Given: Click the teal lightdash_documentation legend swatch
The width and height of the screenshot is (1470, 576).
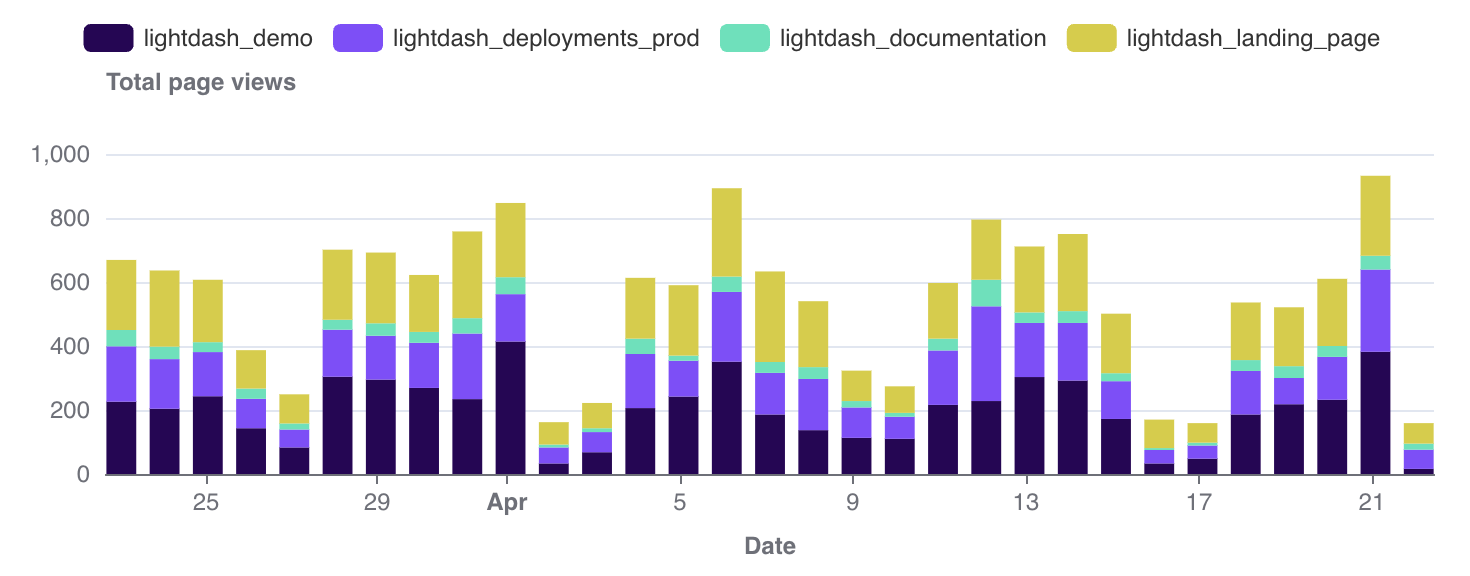Looking at the screenshot, I should click(745, 39).
